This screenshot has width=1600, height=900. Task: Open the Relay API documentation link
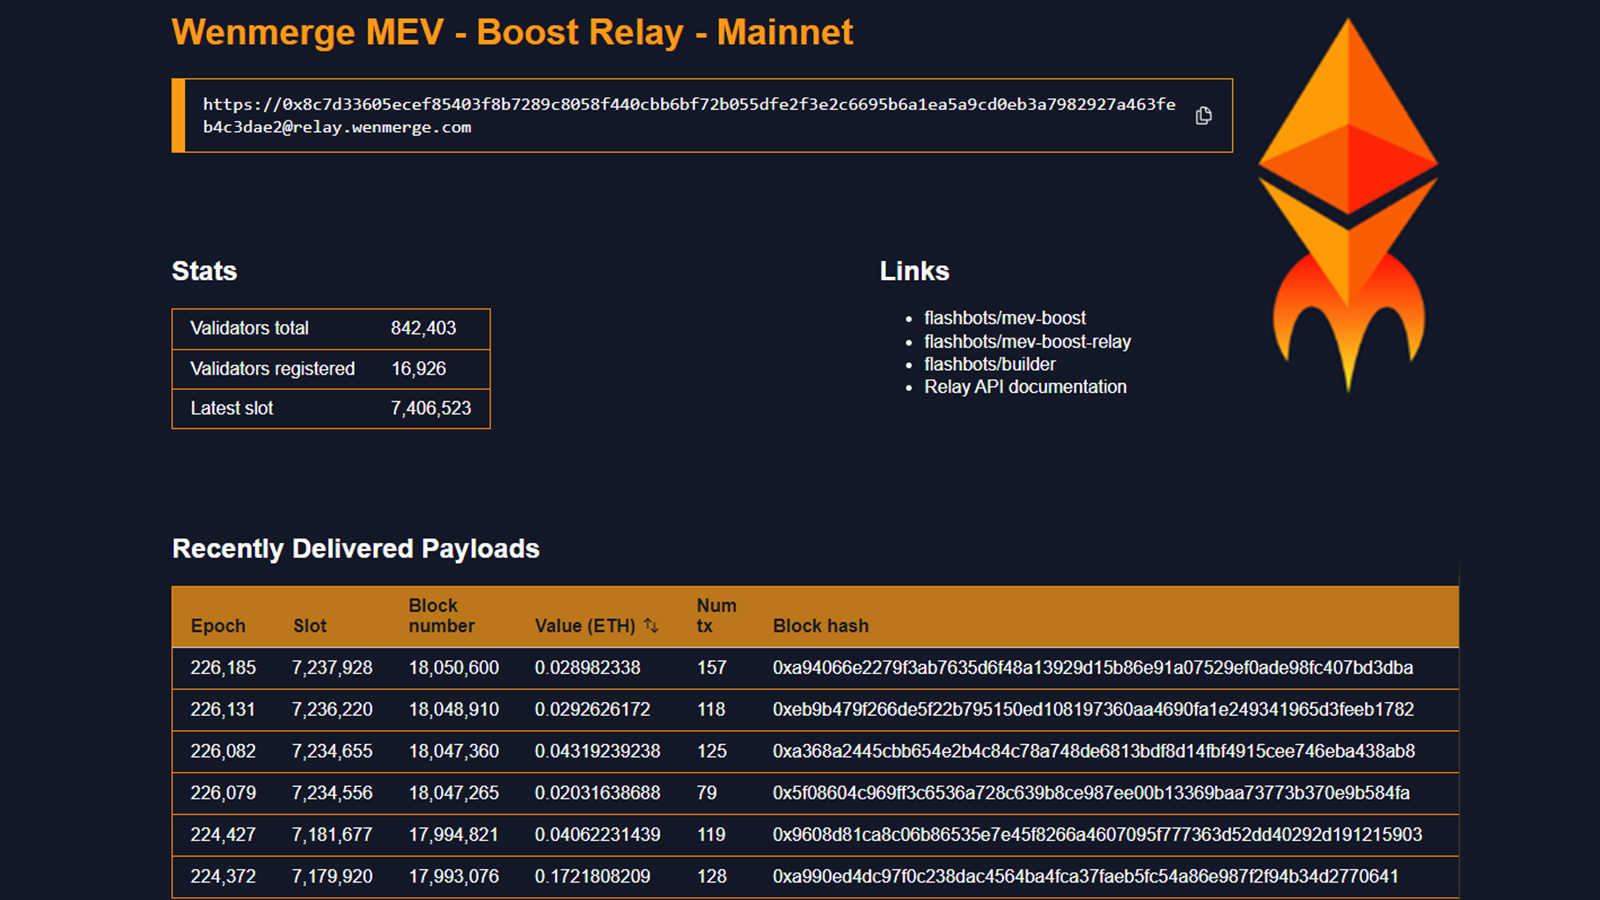pyautogui.click(x=1025, y=387)
